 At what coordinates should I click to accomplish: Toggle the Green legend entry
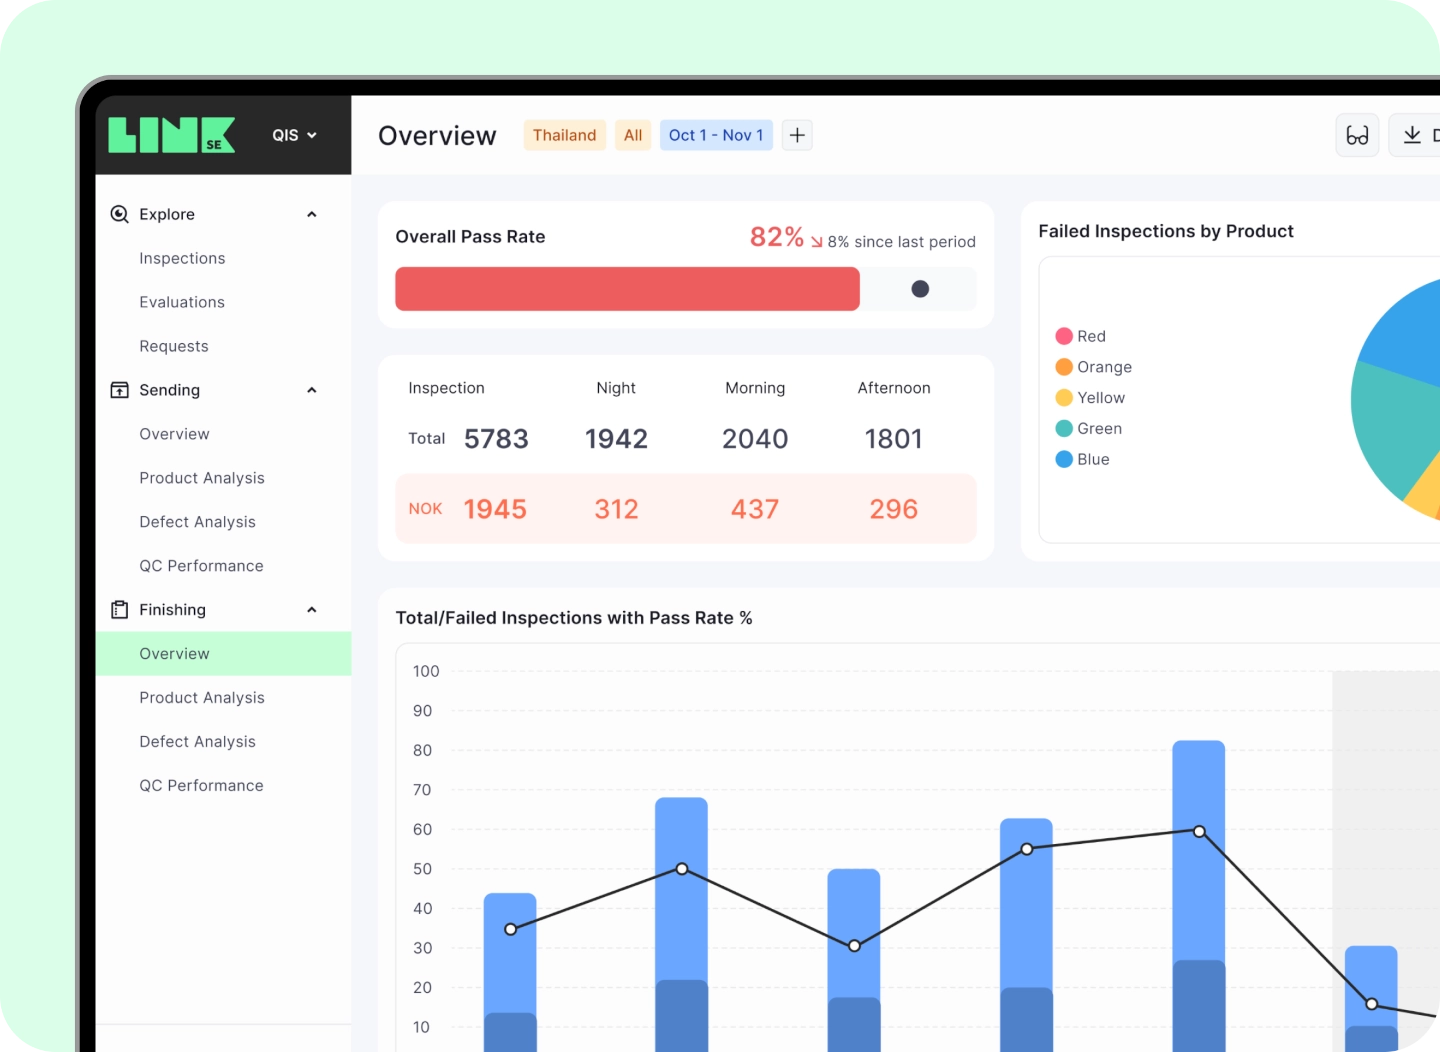coord(1090,428)
